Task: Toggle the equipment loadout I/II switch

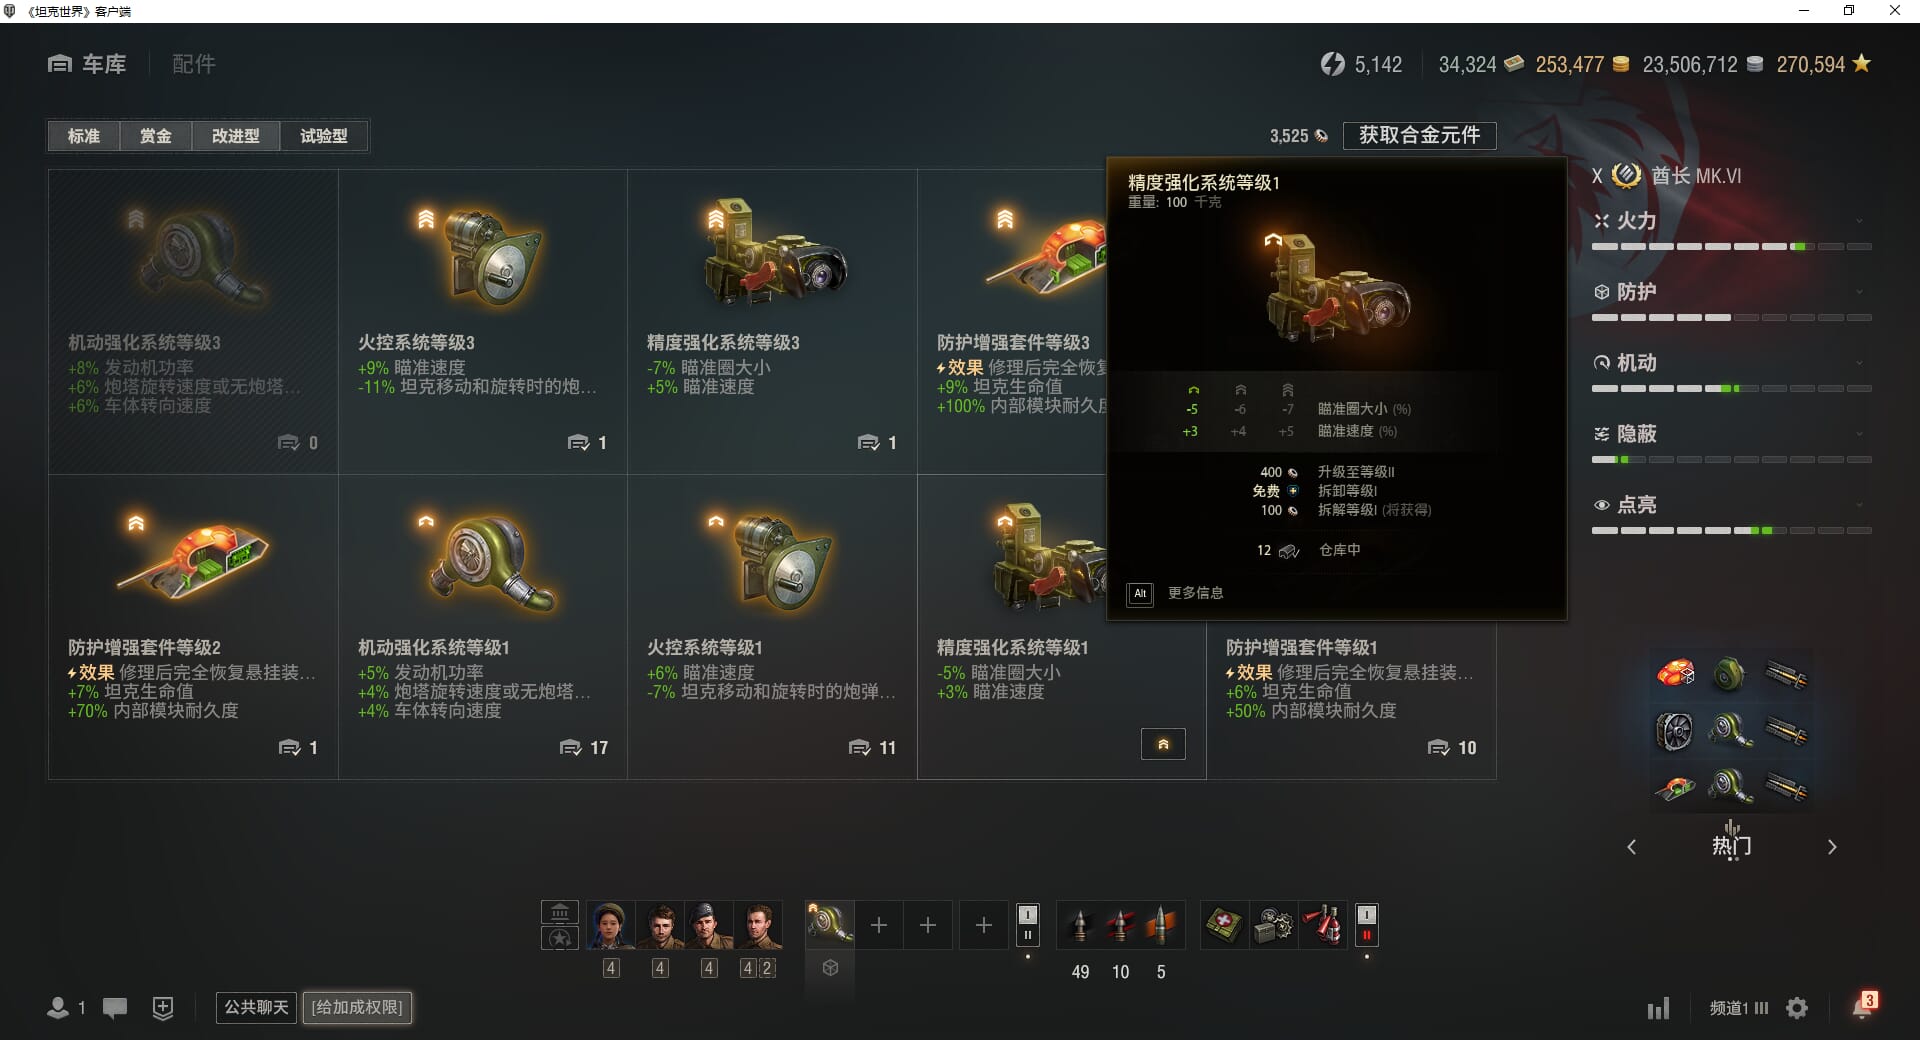Action: 1028,925
